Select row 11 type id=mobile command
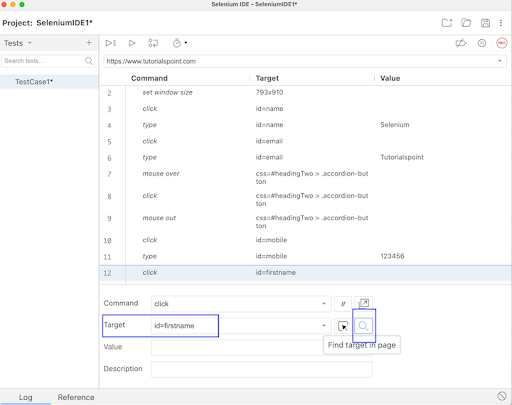Screen dimensions: 512x405 [305, 256]
